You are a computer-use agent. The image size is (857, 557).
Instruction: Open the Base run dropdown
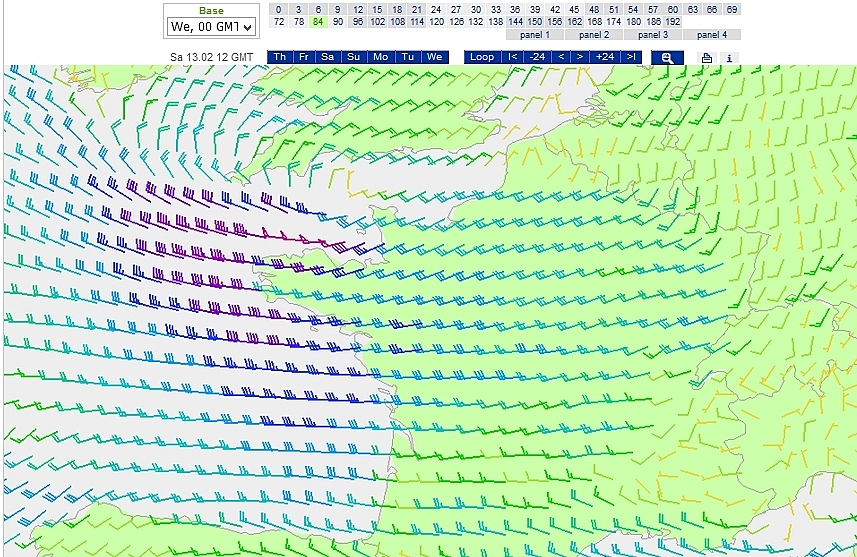coord(212,27)
